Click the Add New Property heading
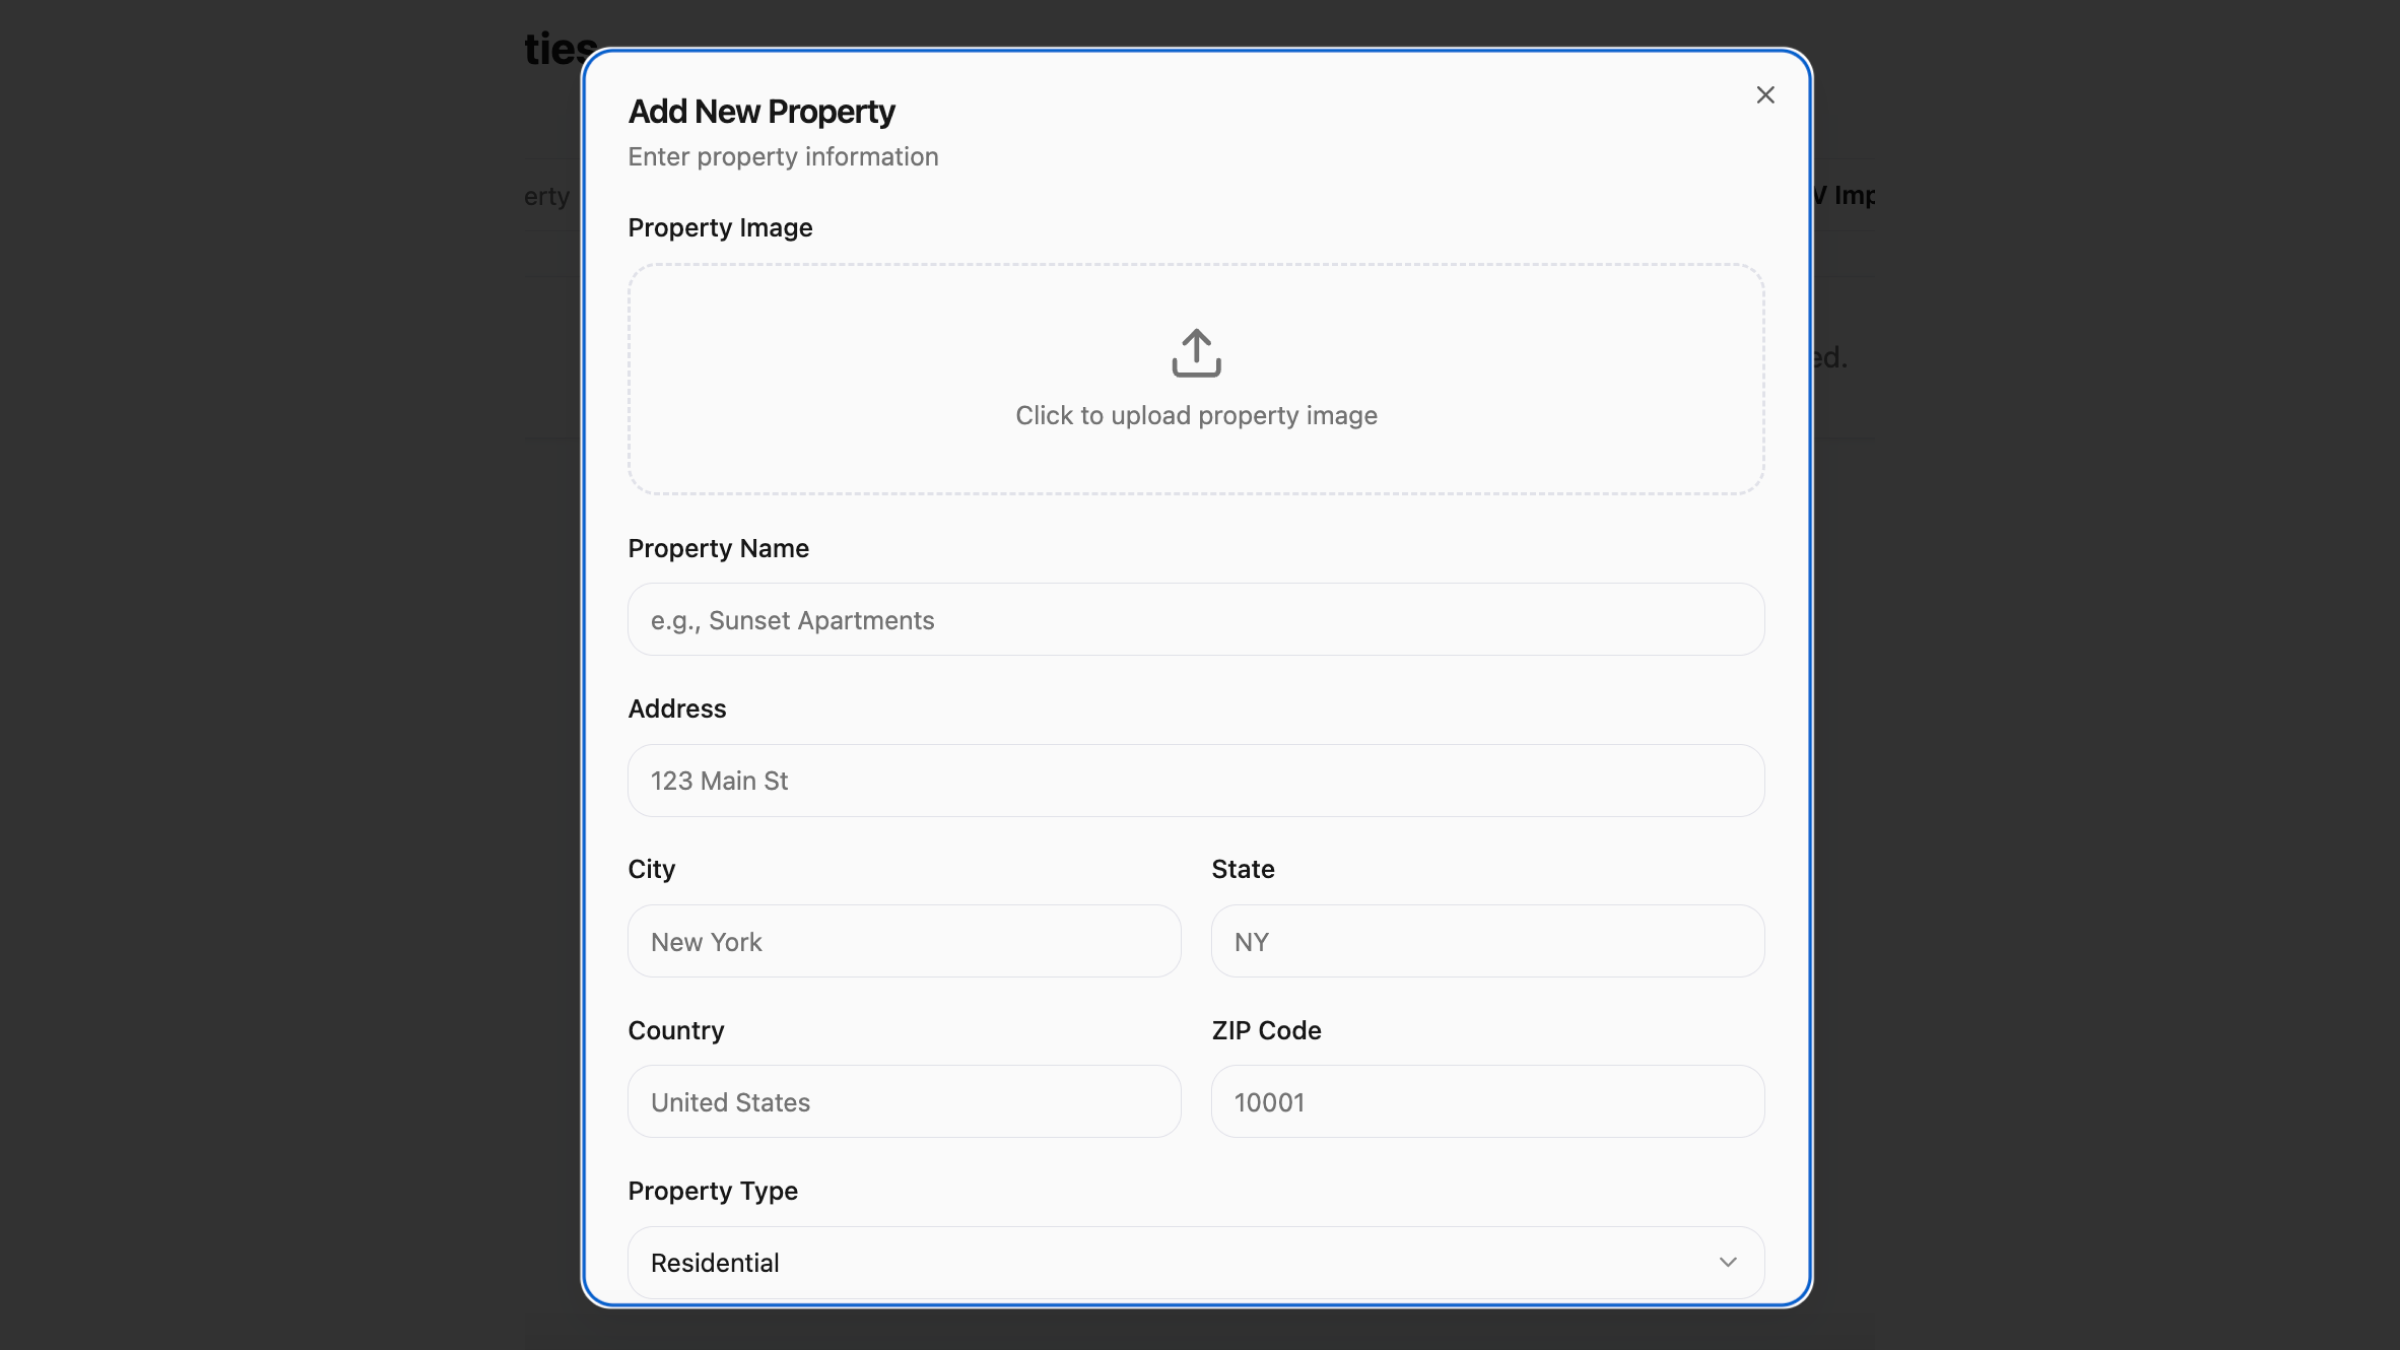Image resolution: width=2400 pixels, height=1350 pixels. coord(761,112)
